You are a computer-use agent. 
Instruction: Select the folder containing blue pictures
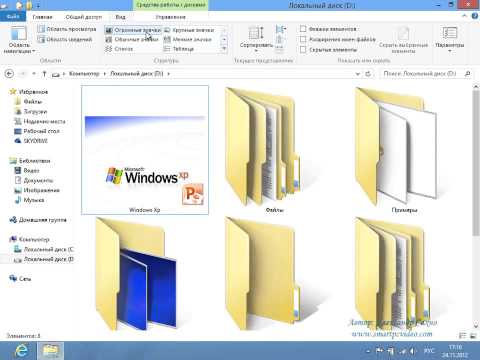point(136,274)
